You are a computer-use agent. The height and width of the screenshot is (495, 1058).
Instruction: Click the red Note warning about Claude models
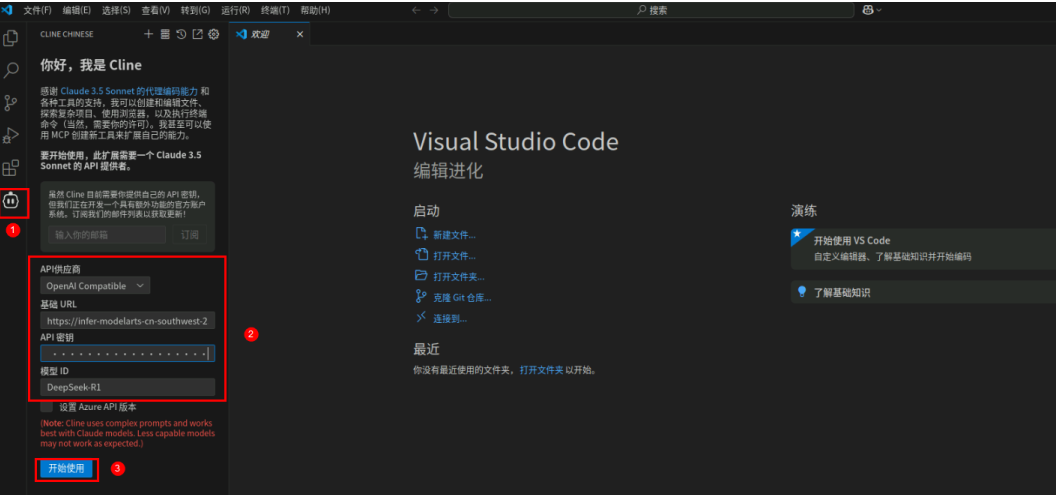pyautogui.click(x=127, y=434)
